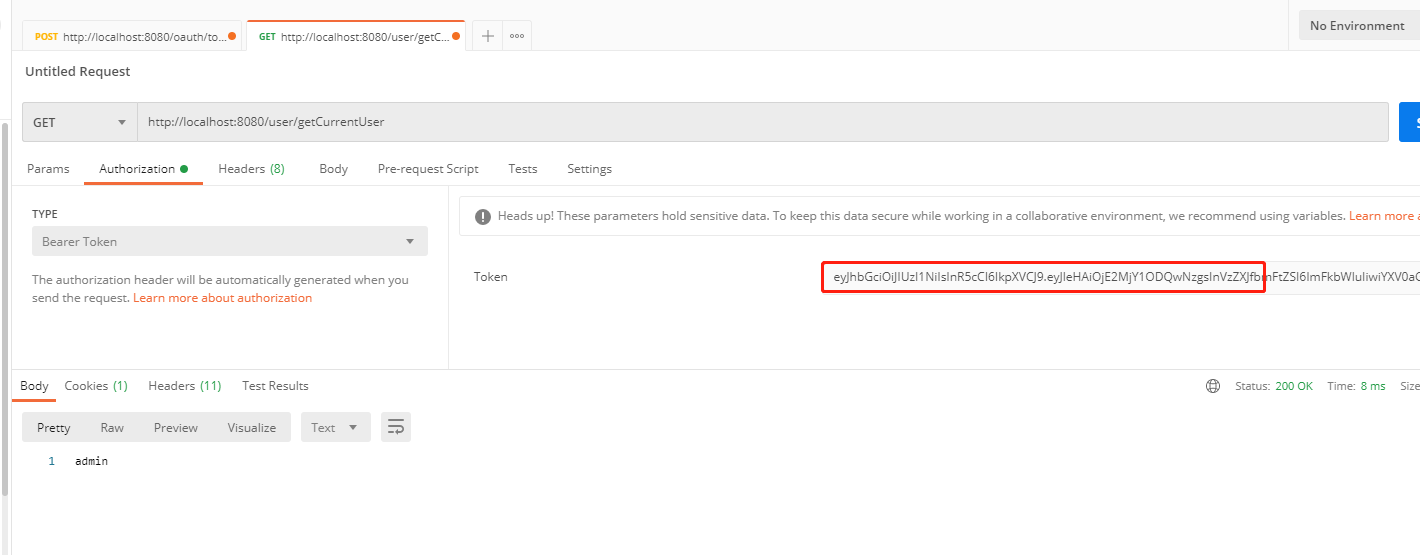Select the Raw response view
Screen dimensions: 1420x555
point(112,427)
